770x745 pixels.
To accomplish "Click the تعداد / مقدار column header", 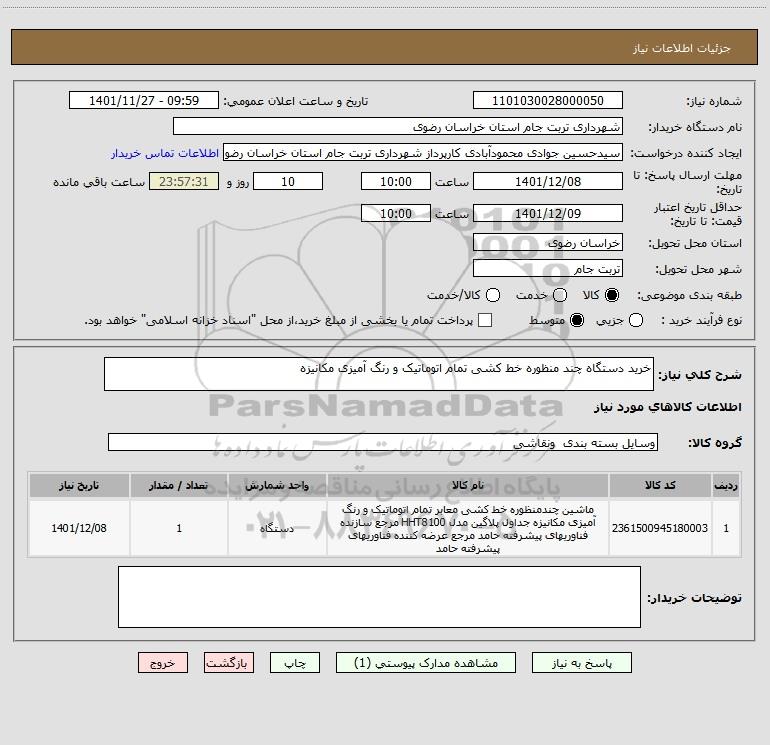I will pos(179,485).
